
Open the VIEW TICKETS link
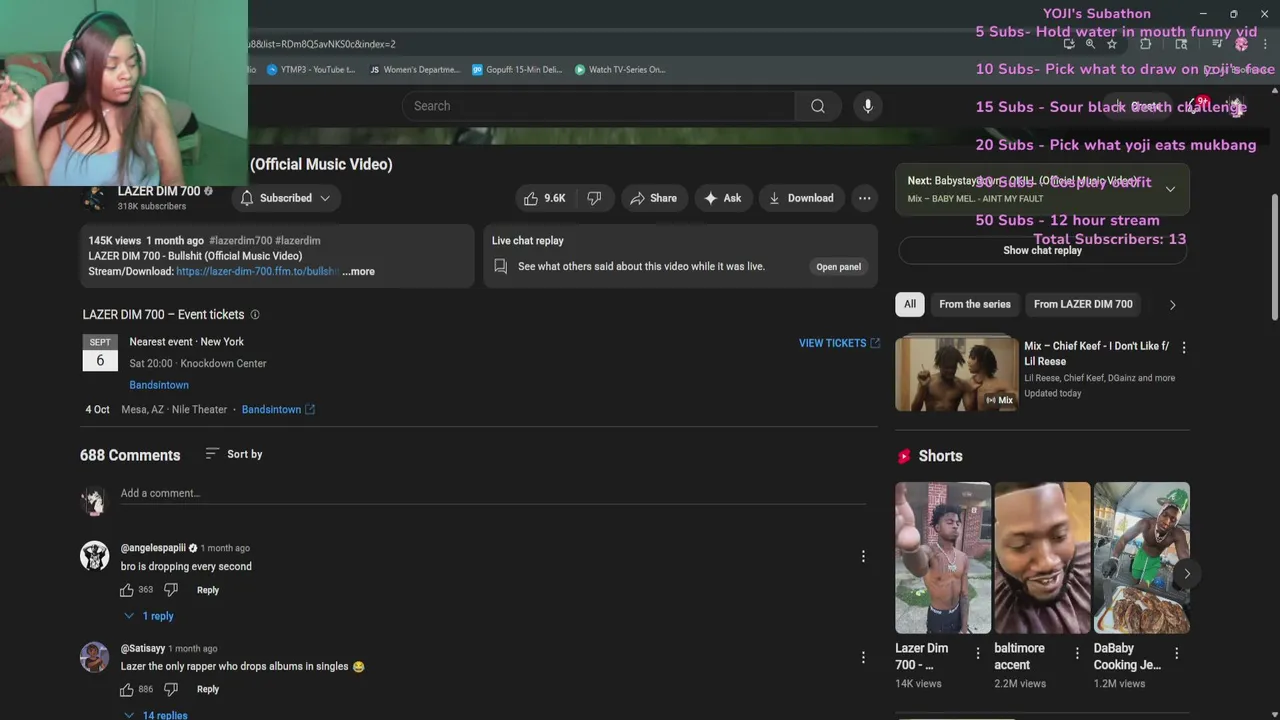click(x=839, y=343)
